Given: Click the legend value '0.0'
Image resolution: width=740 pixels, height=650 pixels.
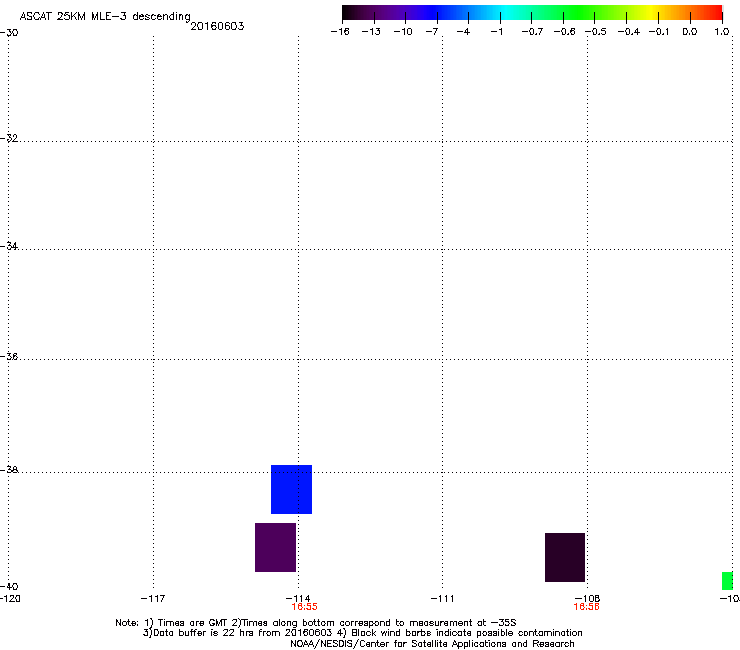Looking at the screenshot, I should 690,32.
